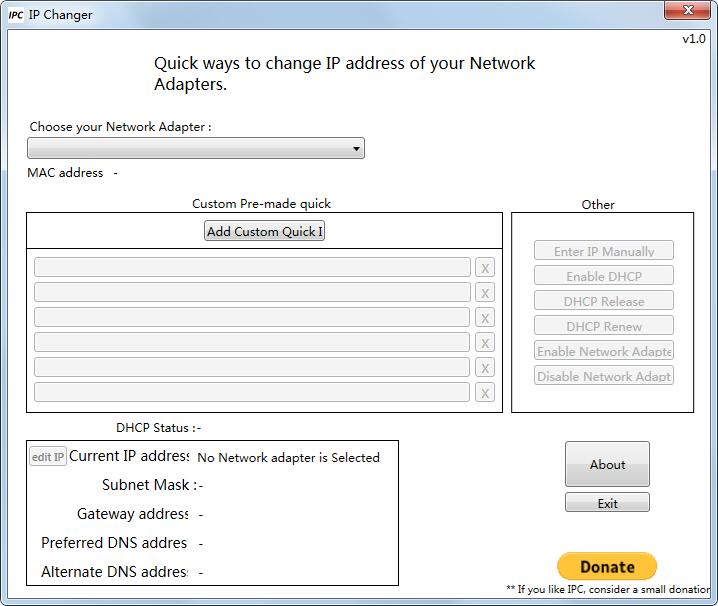Click Disable Network Adapter
Screen dimensions: 718x606
point(603,376)
